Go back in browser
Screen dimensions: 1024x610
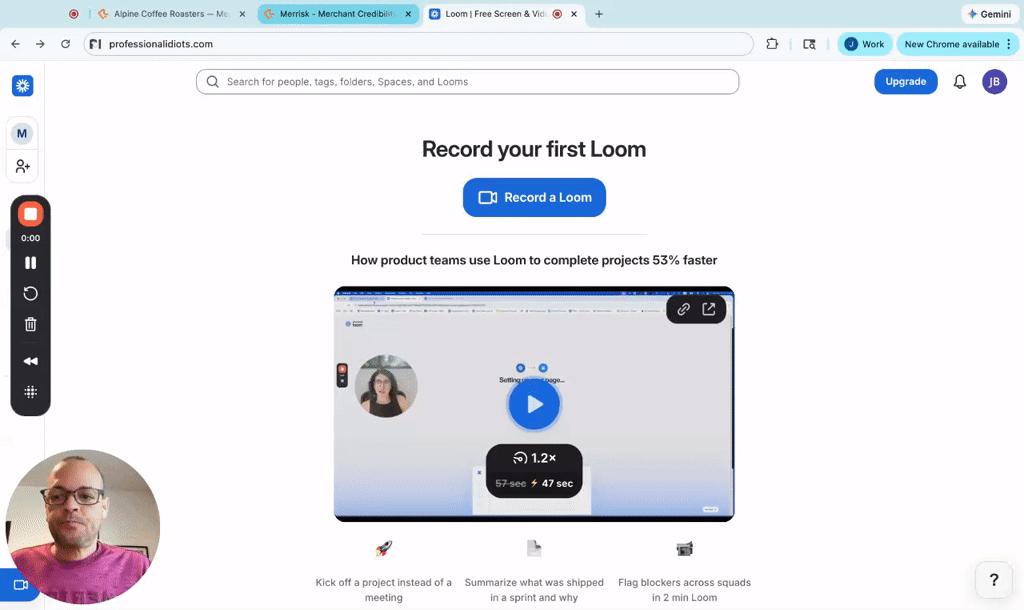[16, 44]
